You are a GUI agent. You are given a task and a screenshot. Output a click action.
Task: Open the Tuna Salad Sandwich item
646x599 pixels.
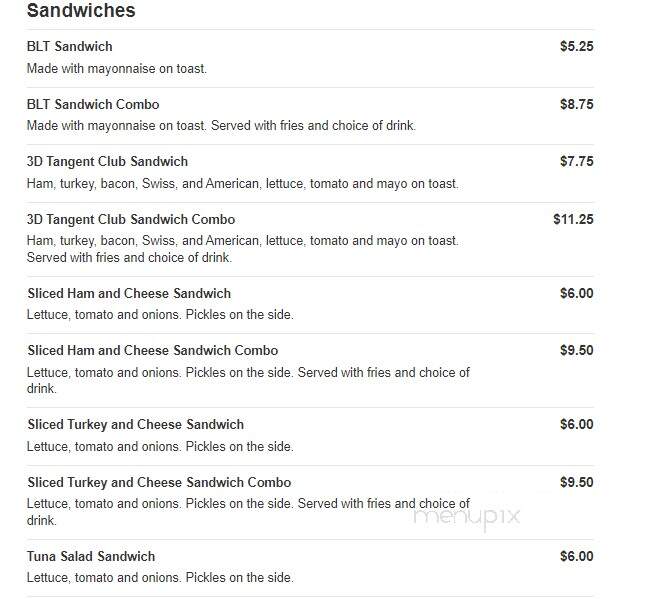(91, 556)
